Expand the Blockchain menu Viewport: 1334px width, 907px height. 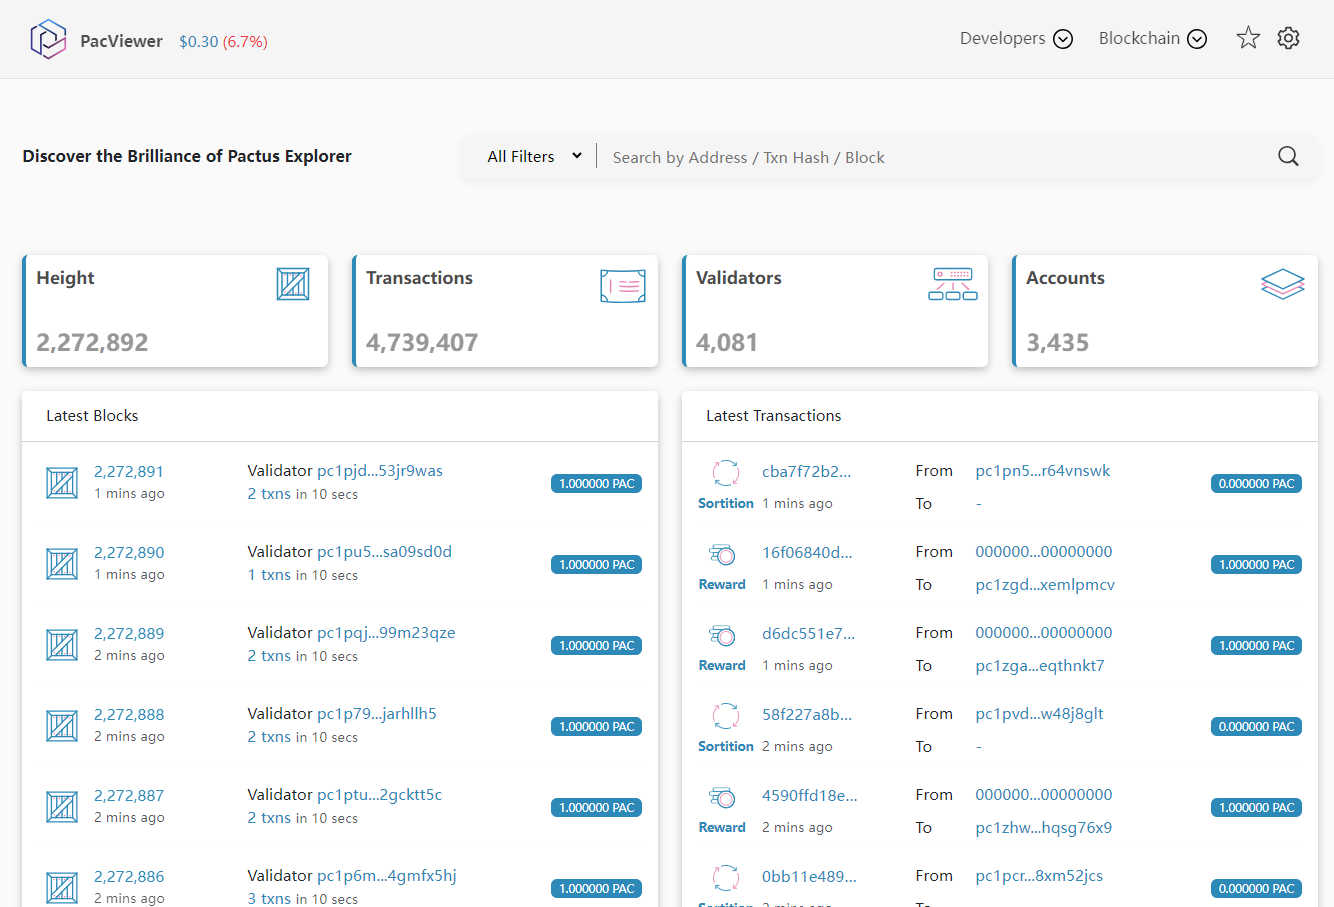point(1153,38)
